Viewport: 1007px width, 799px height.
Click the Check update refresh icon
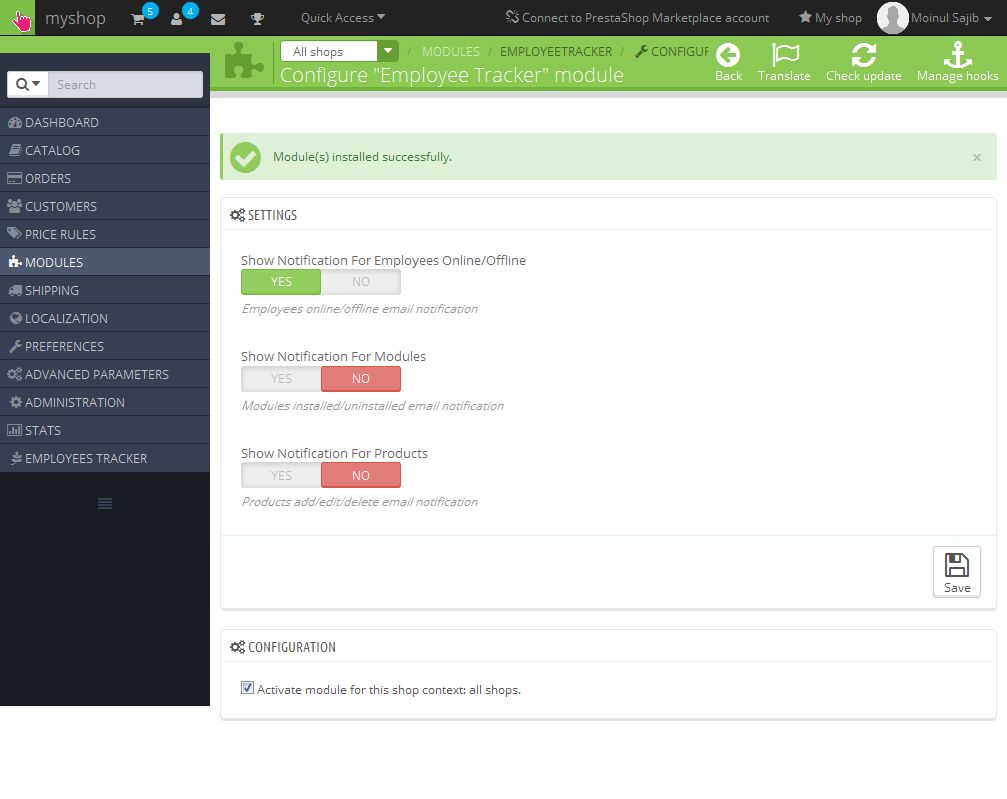point(863,55)
